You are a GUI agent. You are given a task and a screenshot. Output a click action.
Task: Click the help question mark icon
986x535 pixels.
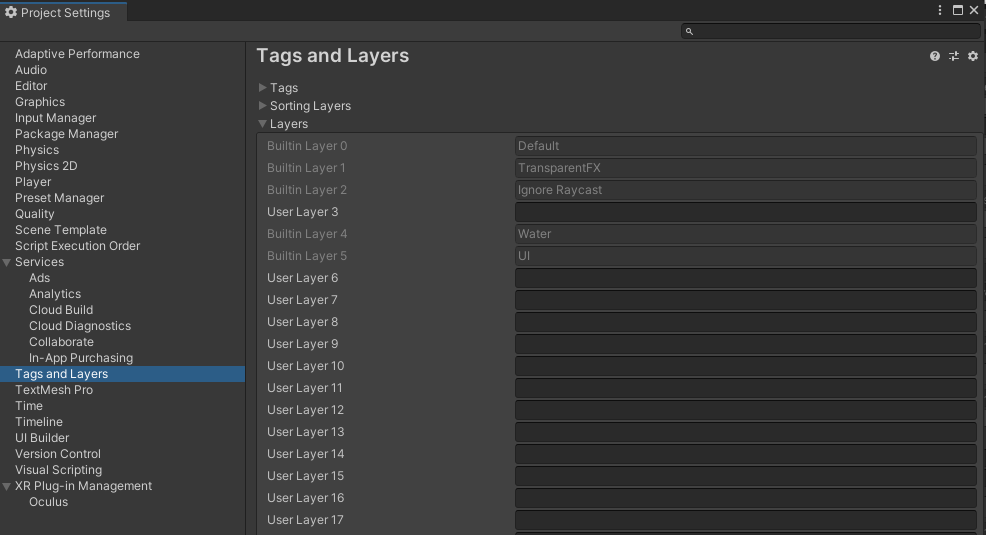tap(935, 57)
